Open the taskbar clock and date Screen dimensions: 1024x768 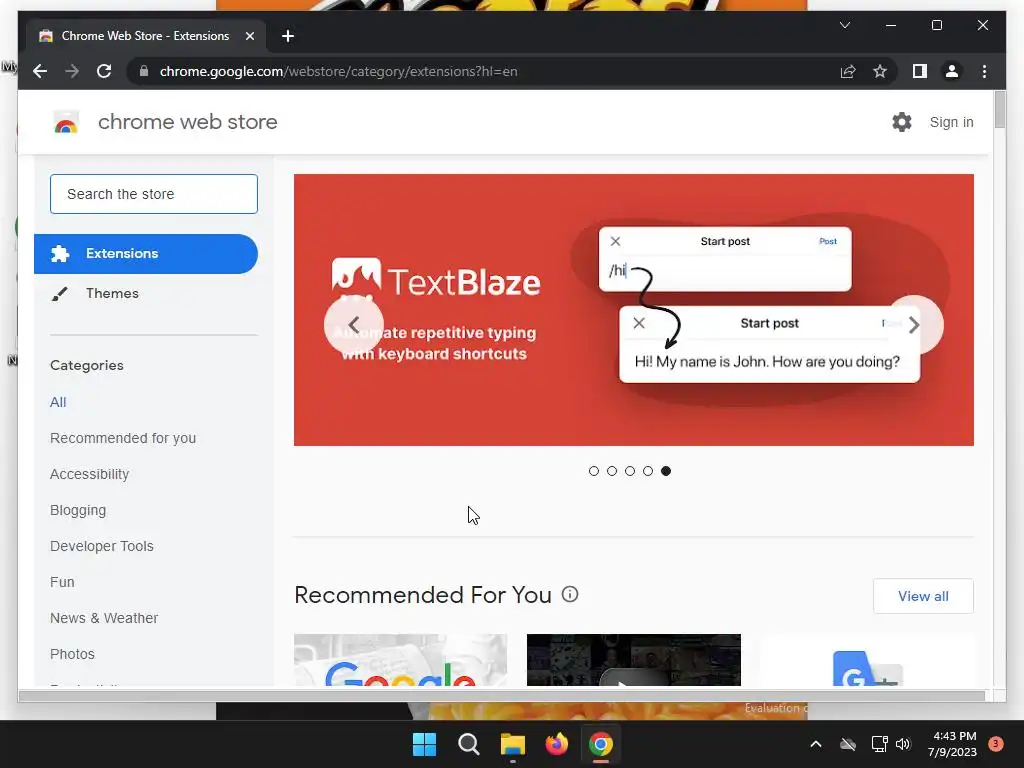pyautogui.click(x=953, y=744)
